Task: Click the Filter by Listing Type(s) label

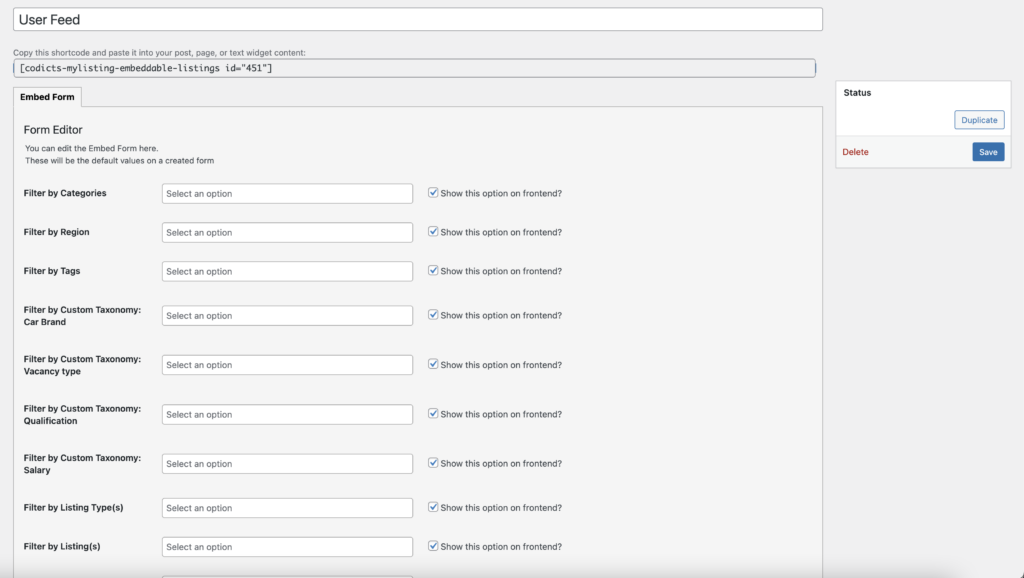Action: click(x=73, y=507)
